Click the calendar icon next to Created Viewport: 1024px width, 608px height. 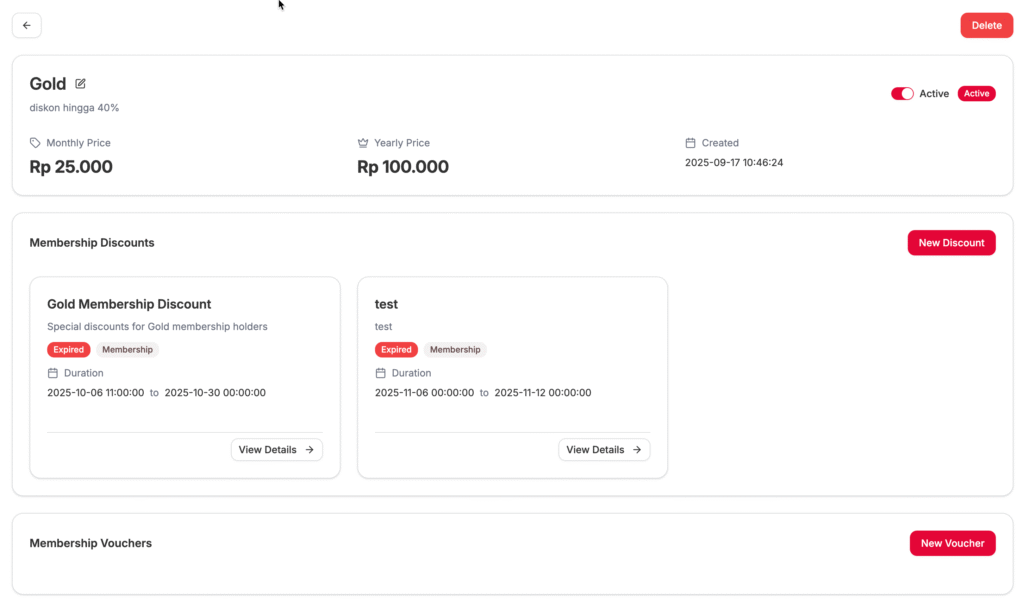pyautogui.click(x=691, y=143)
